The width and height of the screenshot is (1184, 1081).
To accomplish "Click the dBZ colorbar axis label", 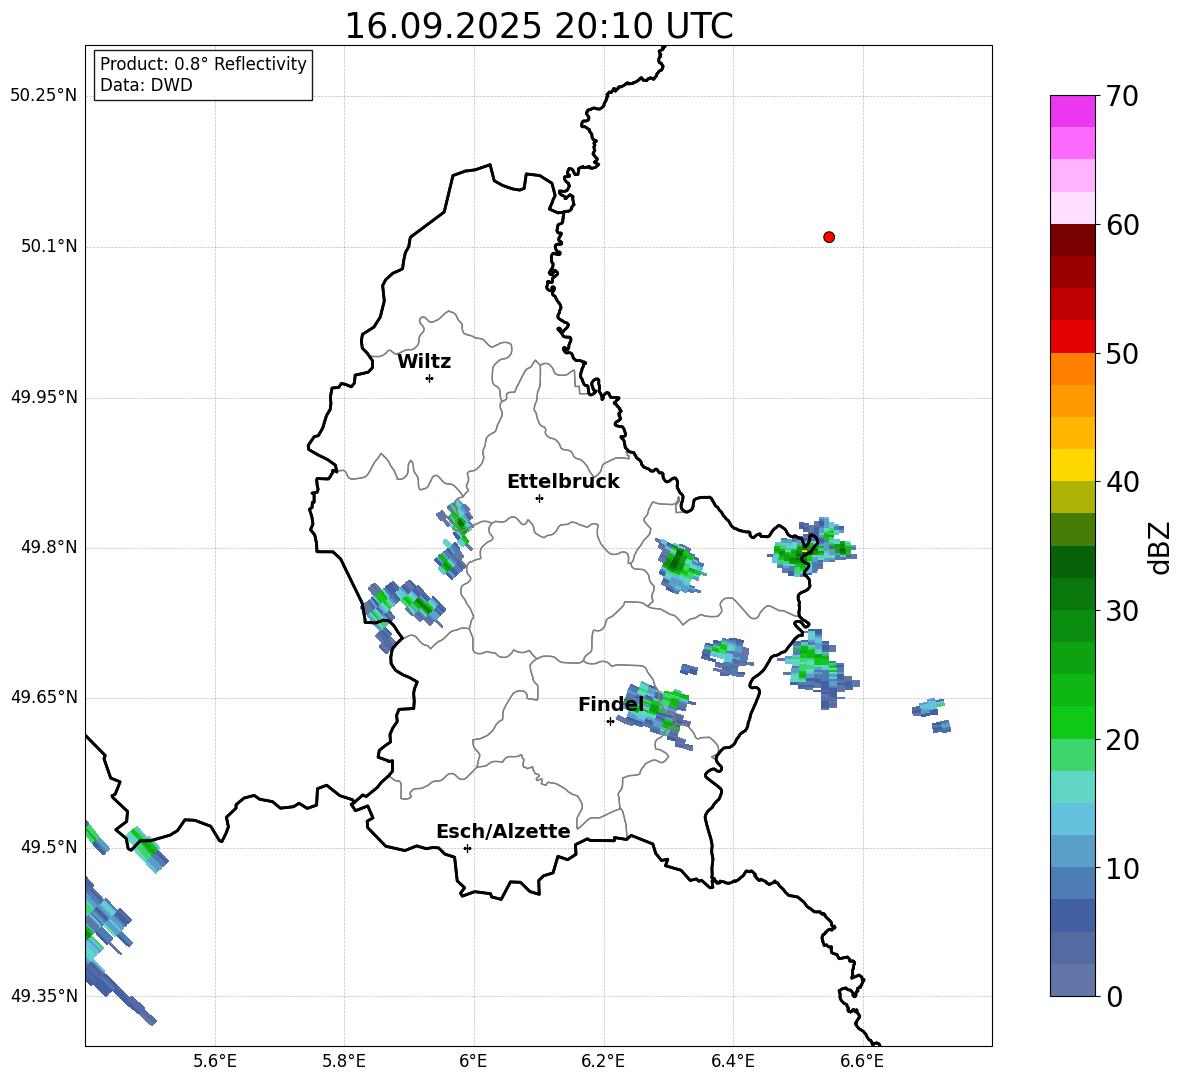I will [x=1160, y=547].
